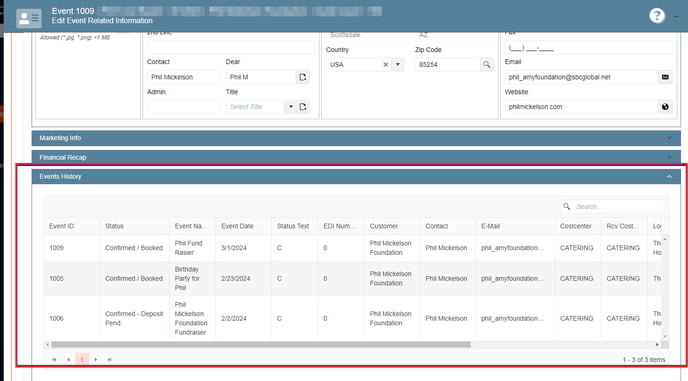
Task: Click the Email input field
Action: tap(581, 77)
